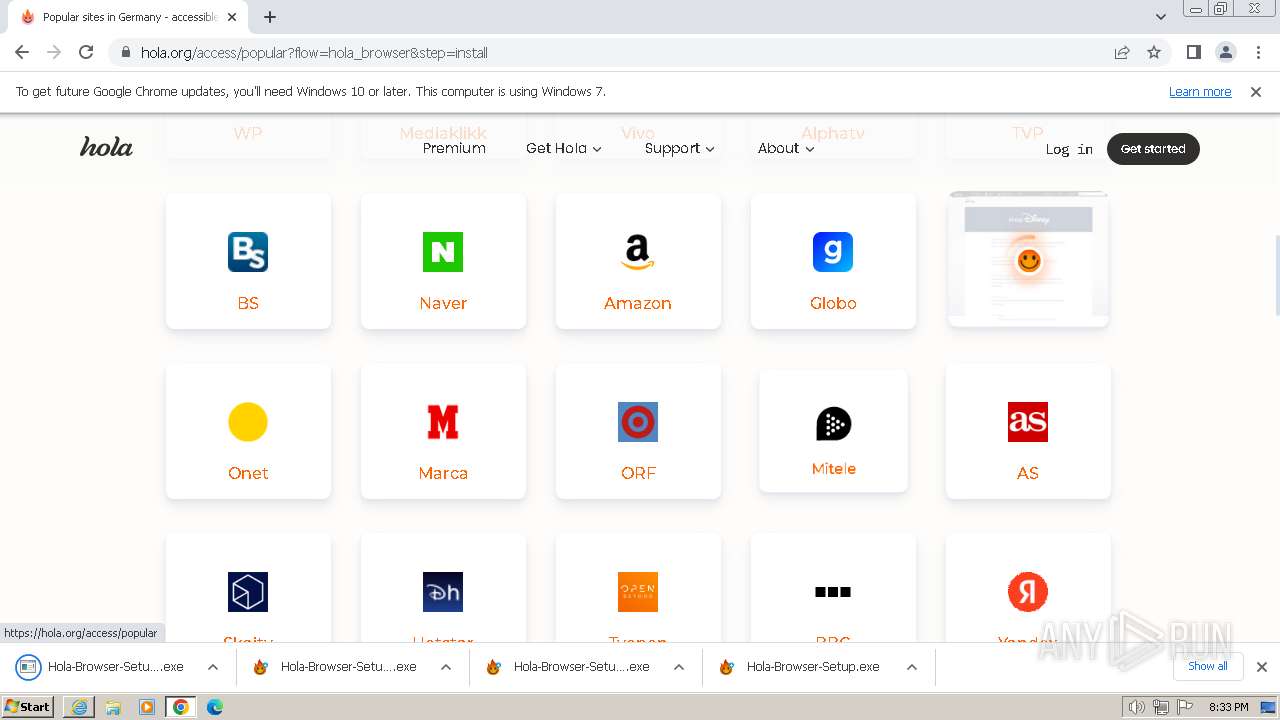Bookmark this page with the star
Screen dimensions: 1280x720
pos(1154,52)
